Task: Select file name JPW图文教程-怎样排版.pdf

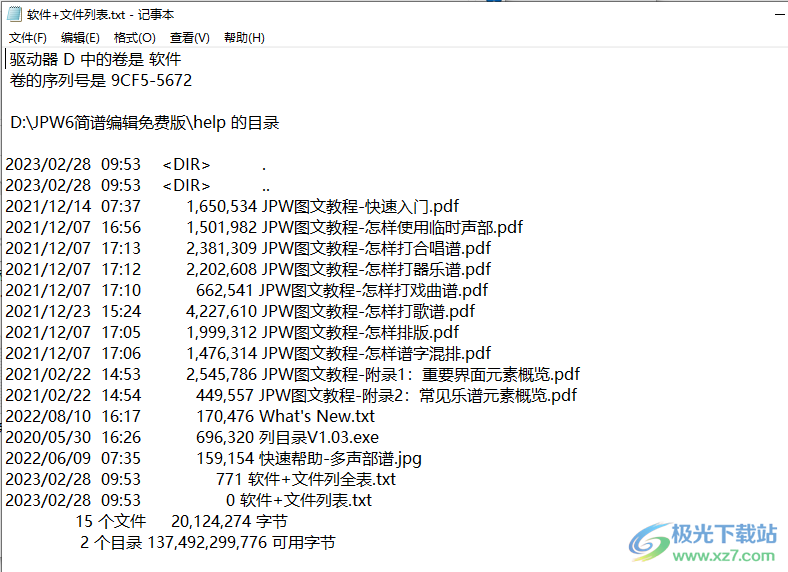Action: coord(360,333)
